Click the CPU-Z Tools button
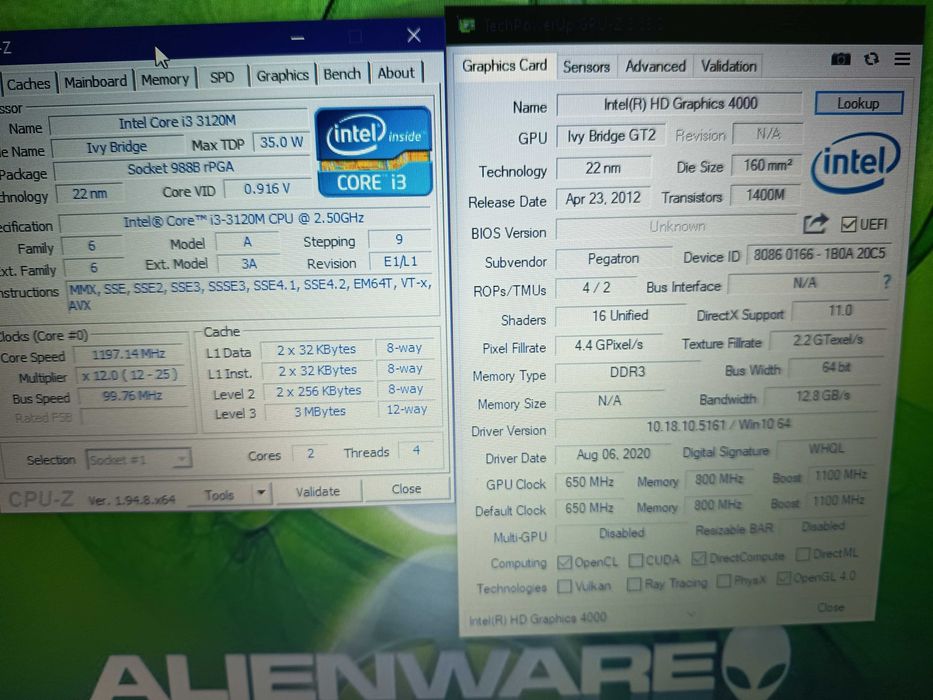The image size is (933, 700). coord(219,495)
